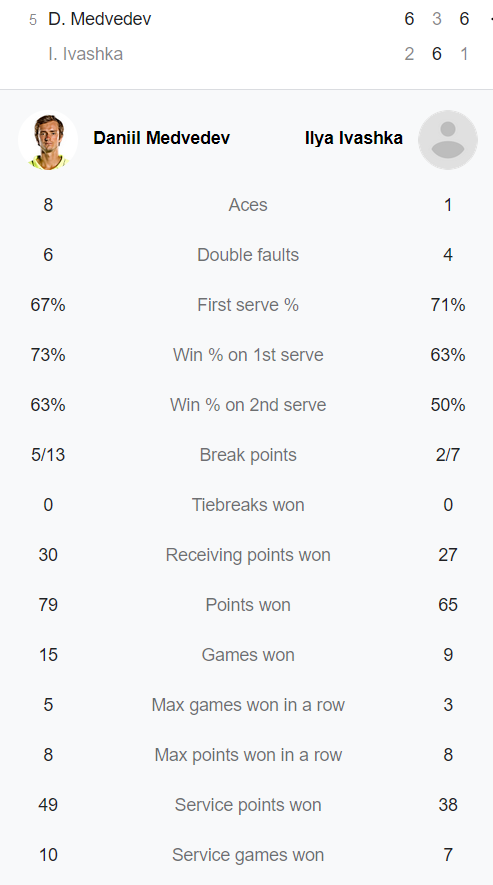Viewport: 493px width, 885px height.
Task: Click the Aces stat label
Action: 248,204
